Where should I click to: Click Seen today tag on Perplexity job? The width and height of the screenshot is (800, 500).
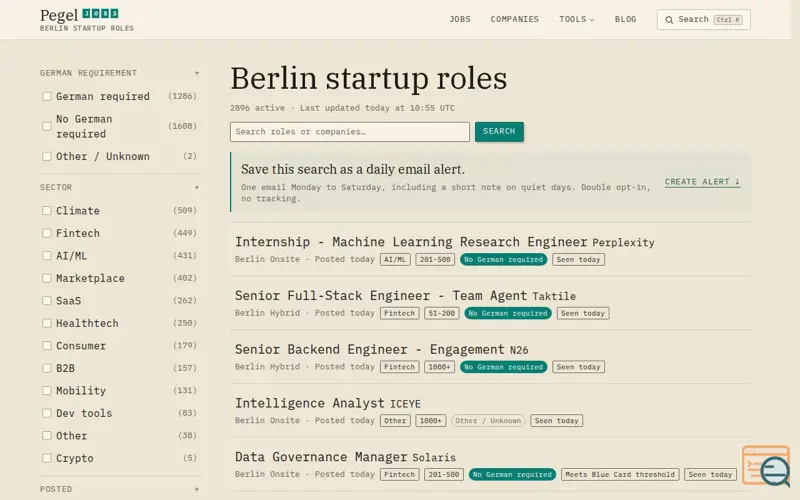point(578,259)
